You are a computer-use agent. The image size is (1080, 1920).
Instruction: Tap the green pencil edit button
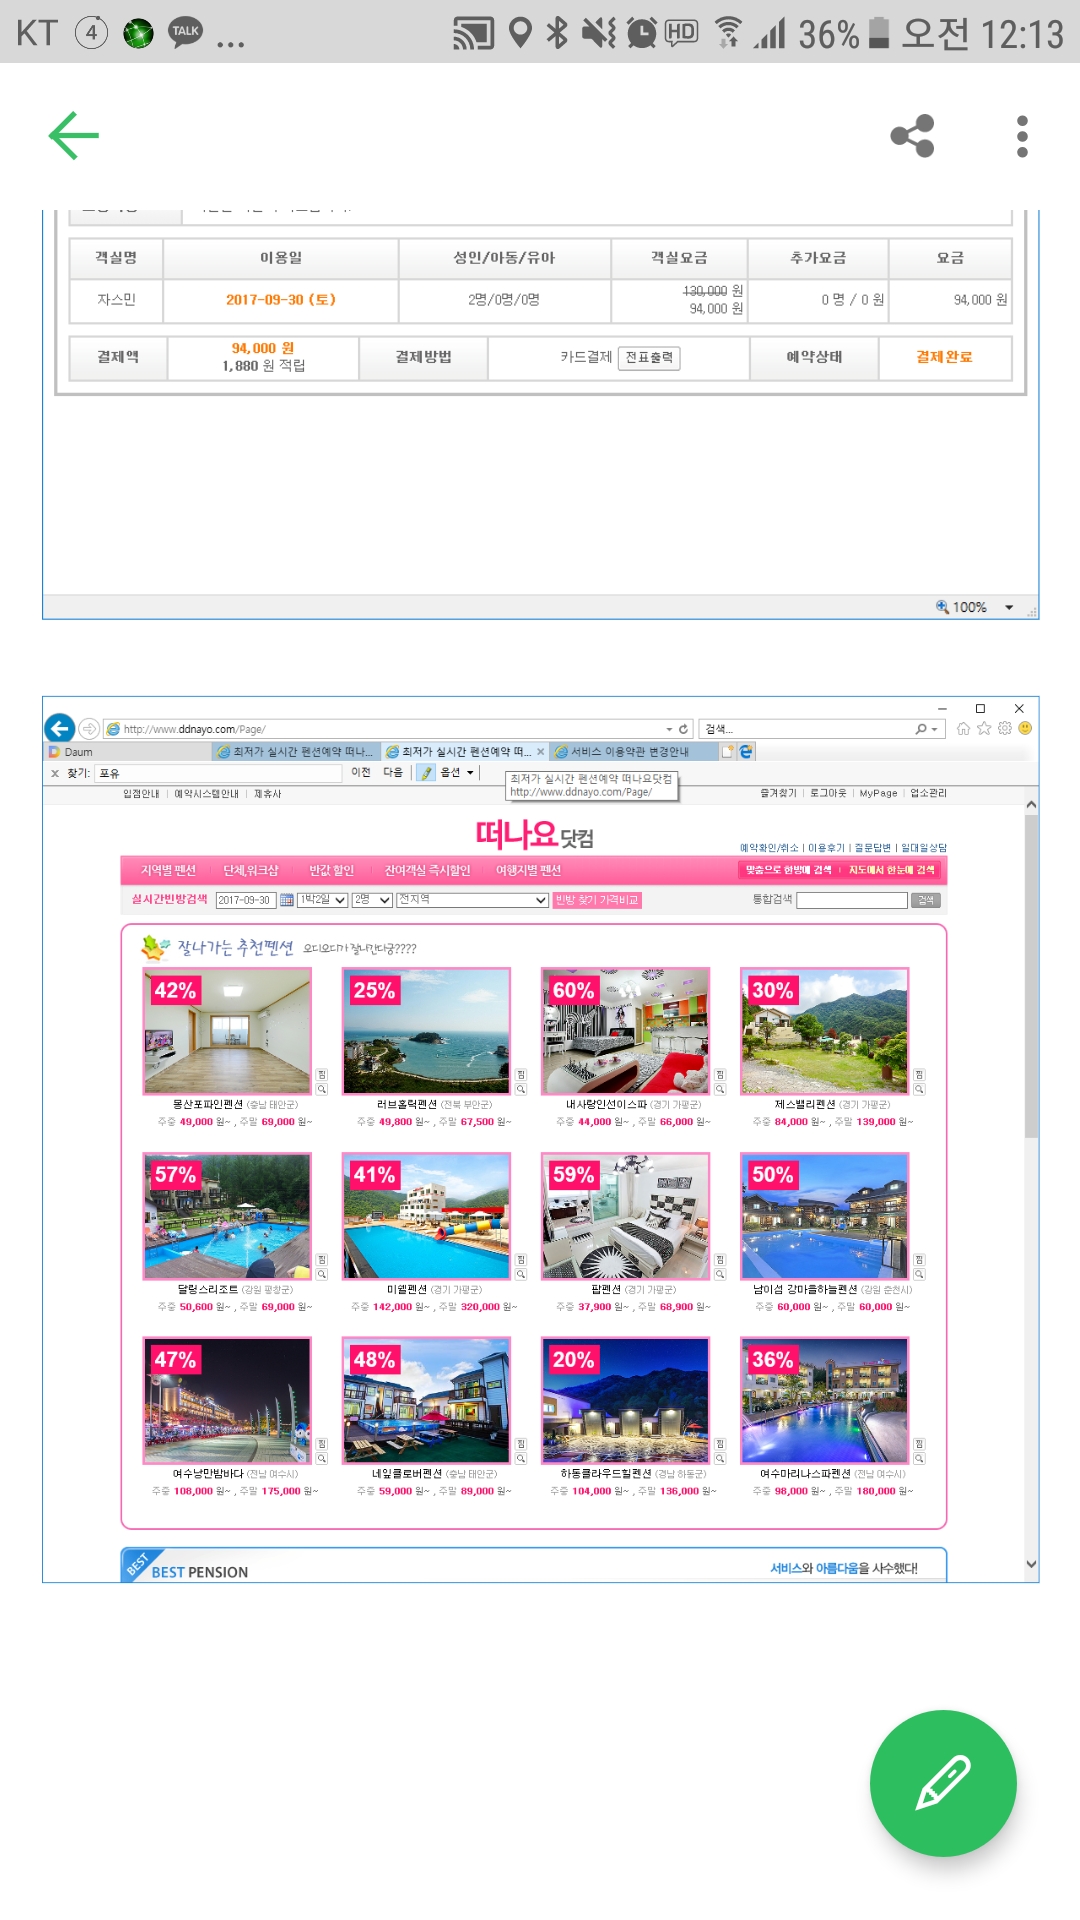coord(943,1783)
